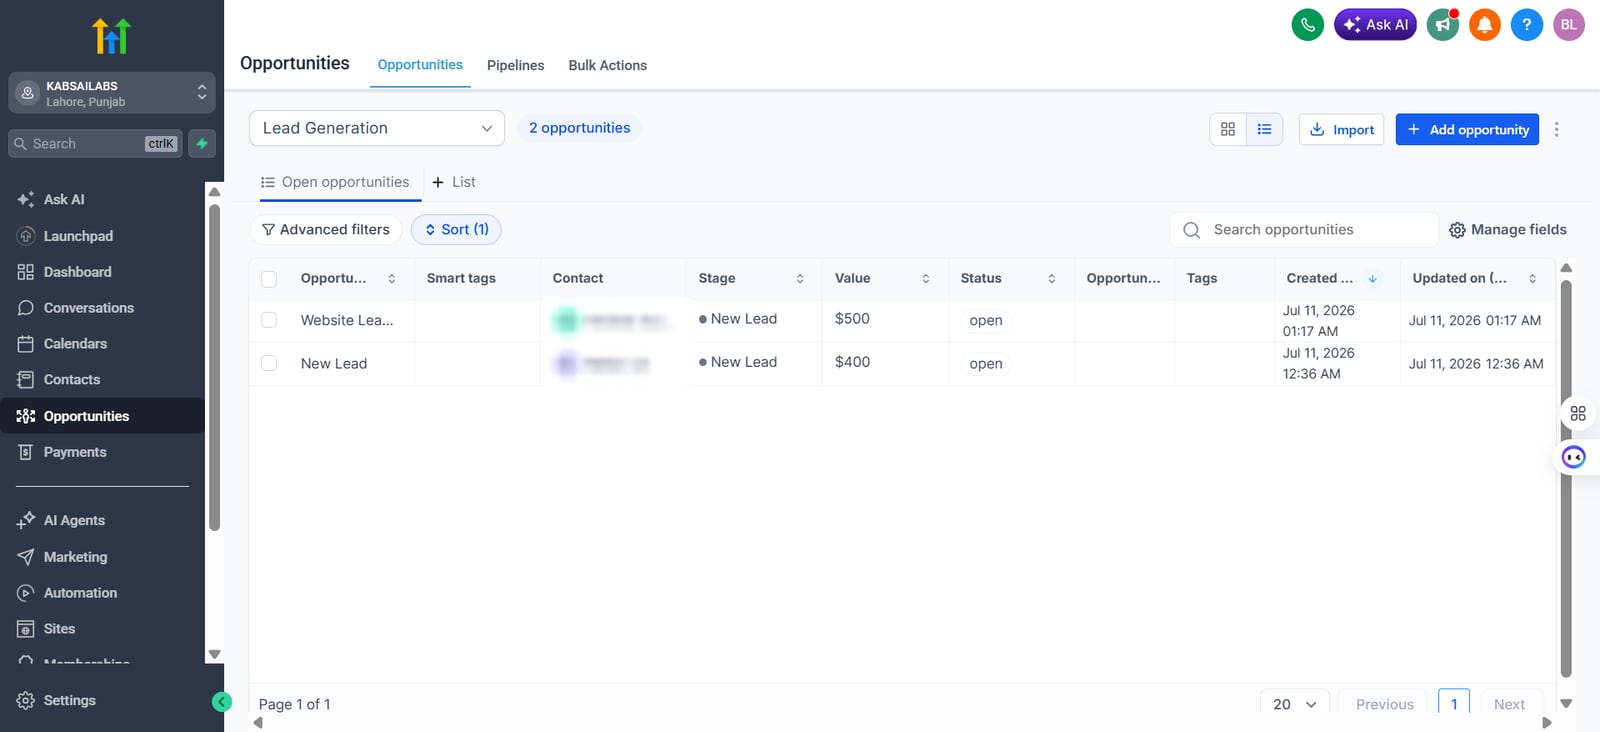This screenshot has height=732, width=1600.
Task: Sort by the Stage column arrows
Action: 800,279
